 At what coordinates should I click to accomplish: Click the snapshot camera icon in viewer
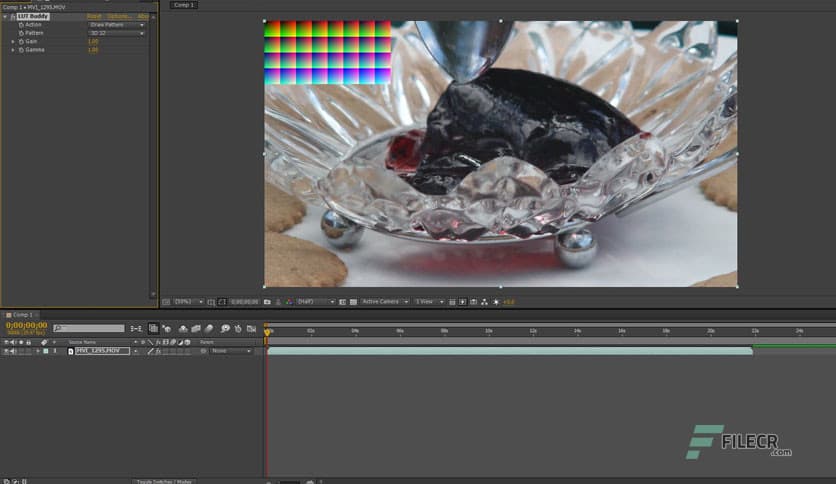point(267,301)
